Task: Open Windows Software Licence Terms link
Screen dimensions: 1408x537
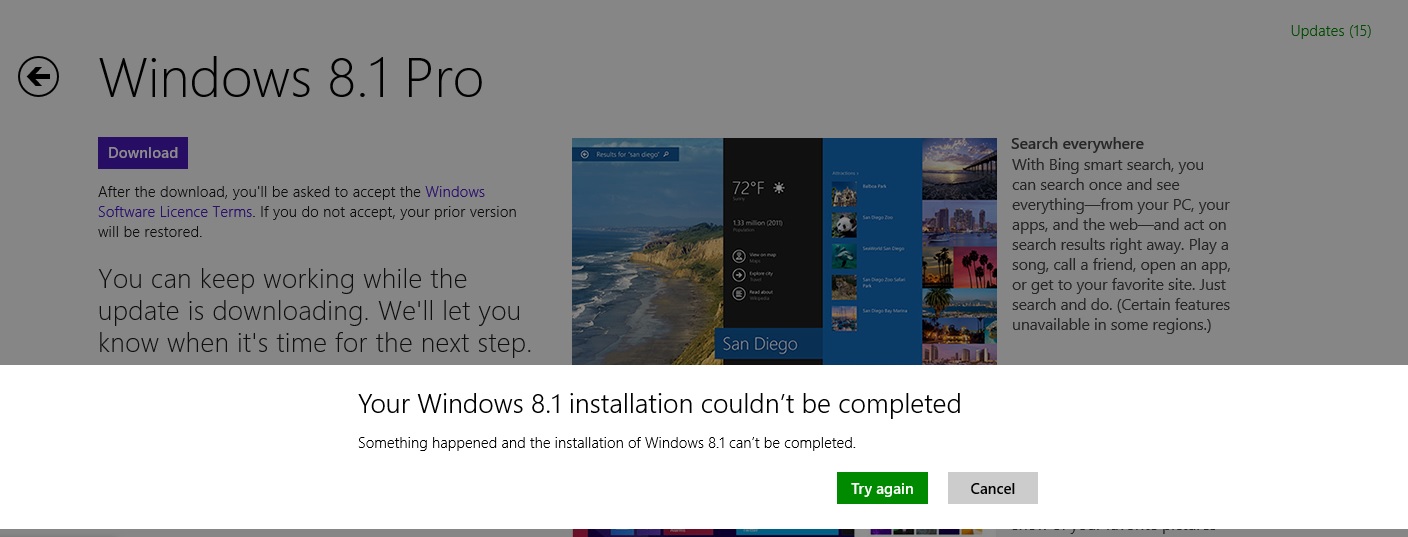Action: (292, 201)
